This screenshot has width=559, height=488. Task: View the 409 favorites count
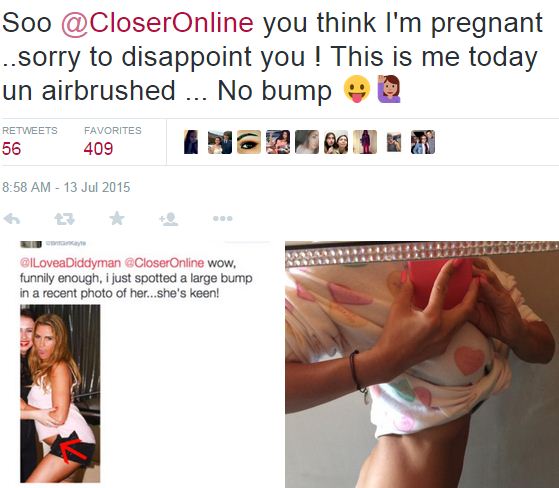[98, 149]
